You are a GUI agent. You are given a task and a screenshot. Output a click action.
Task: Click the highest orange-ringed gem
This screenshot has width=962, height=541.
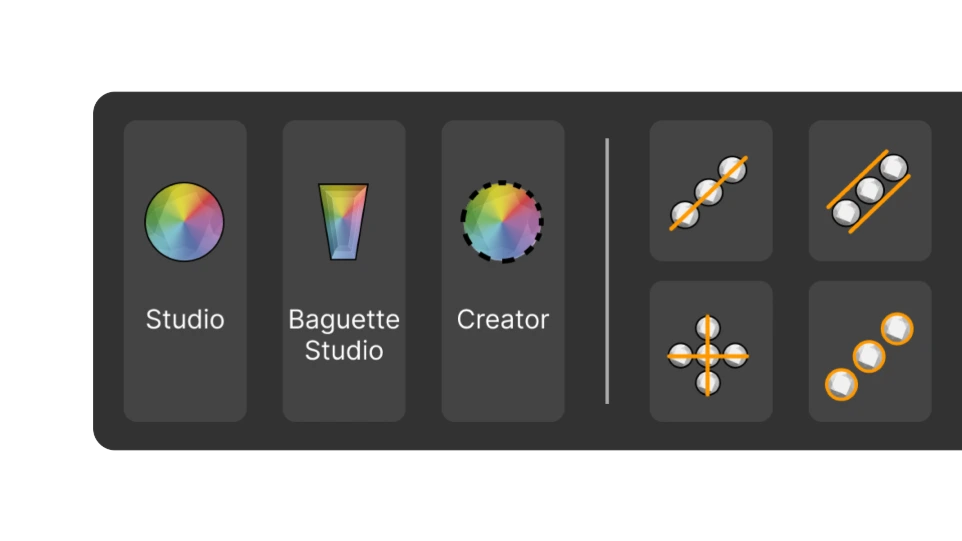[x=897, y=329]
